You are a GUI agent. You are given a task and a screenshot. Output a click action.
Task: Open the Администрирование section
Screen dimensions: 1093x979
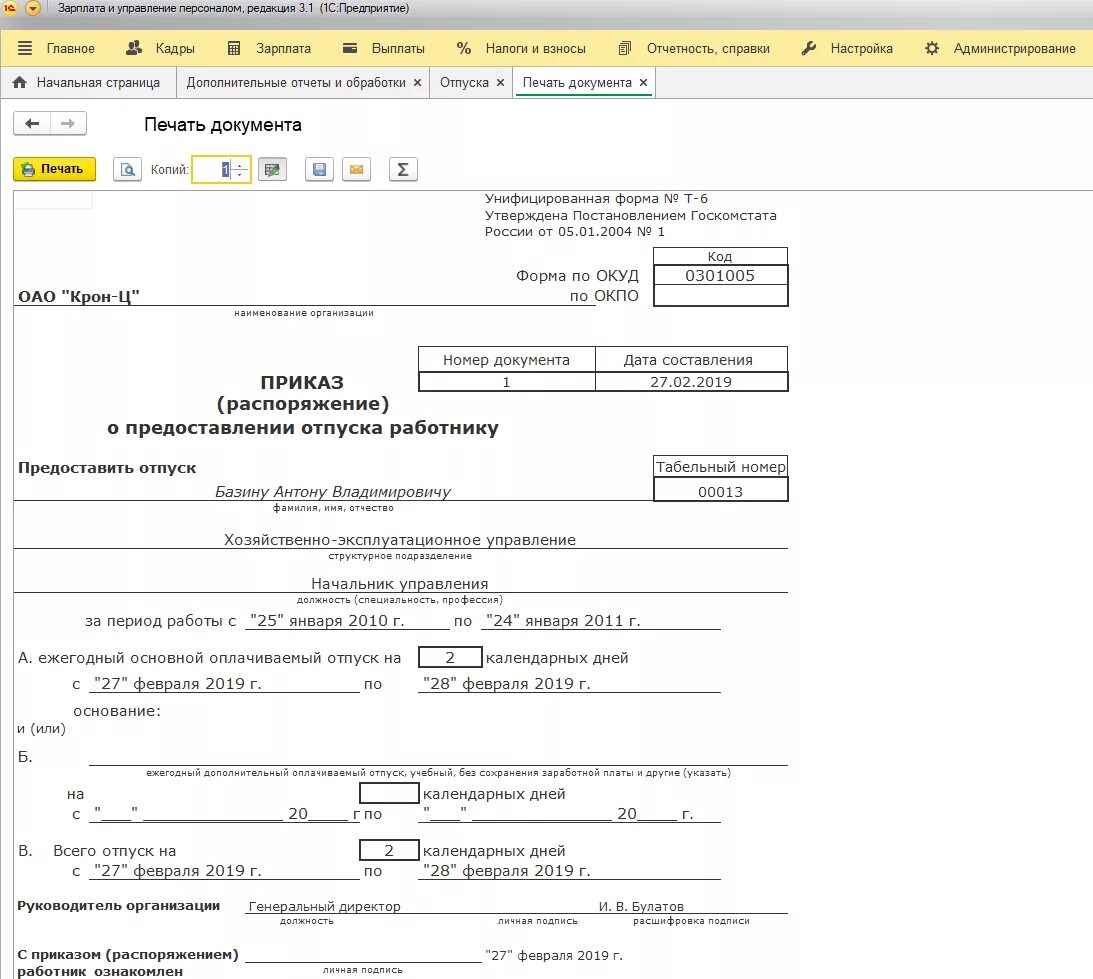pyautogui.click(x=1014, y=48)
